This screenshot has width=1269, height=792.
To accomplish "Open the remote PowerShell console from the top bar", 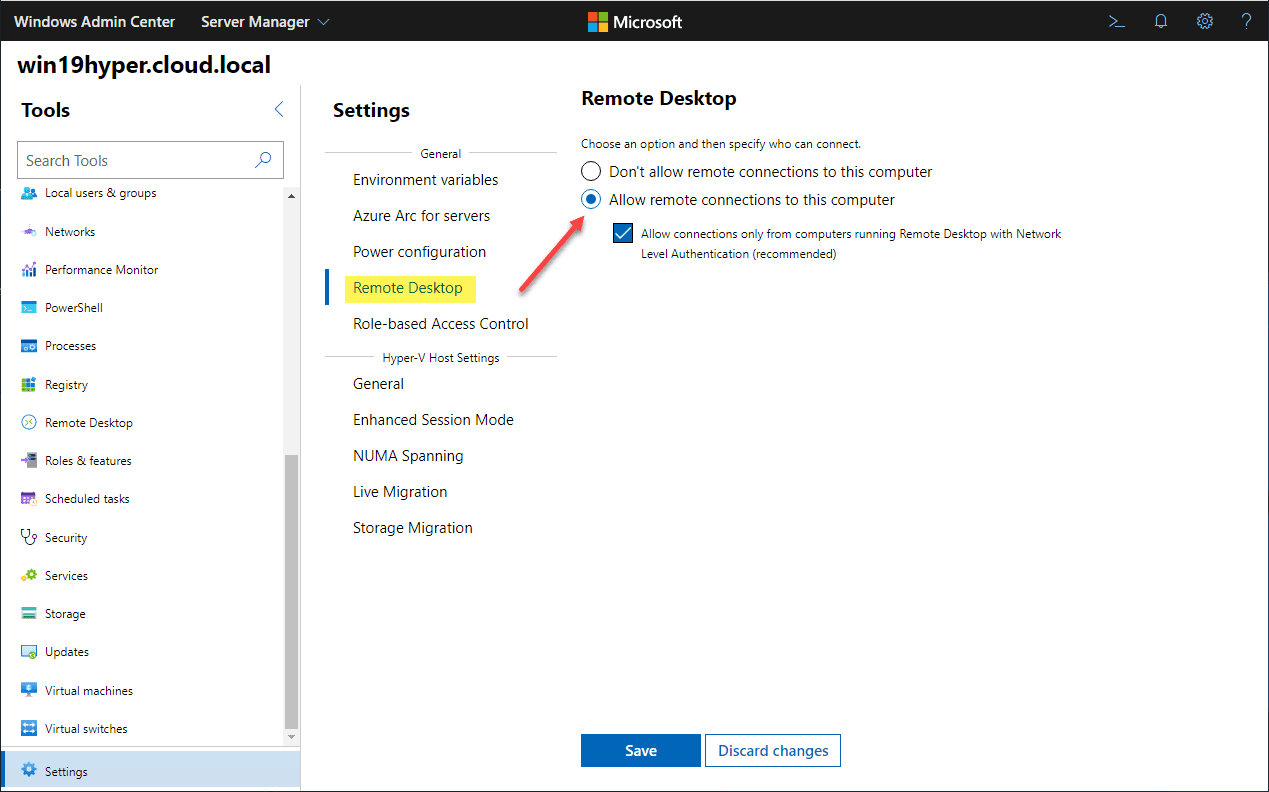I will click(x=1116, y=20).
